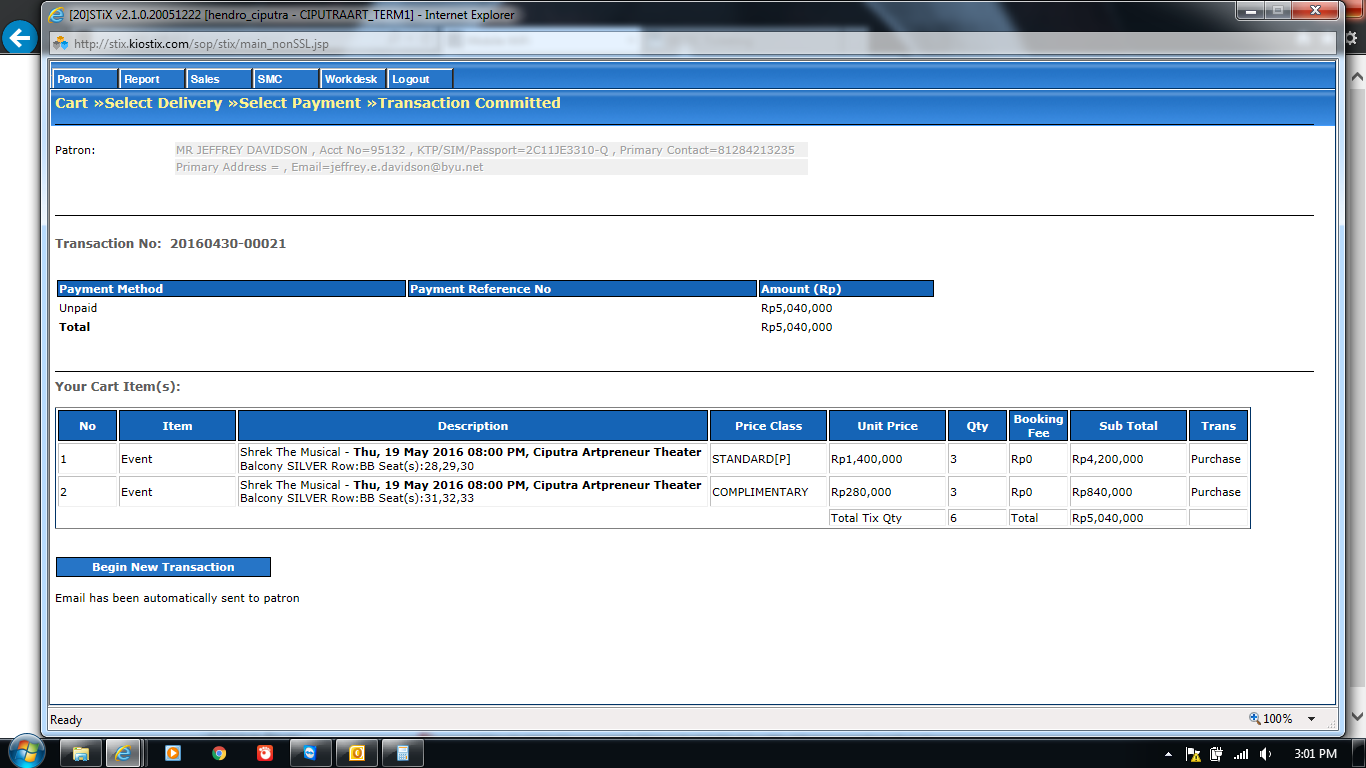Launch Google Chrome from the taskbar
This screenshot has height=768, width=1366.
click(219, 753)
